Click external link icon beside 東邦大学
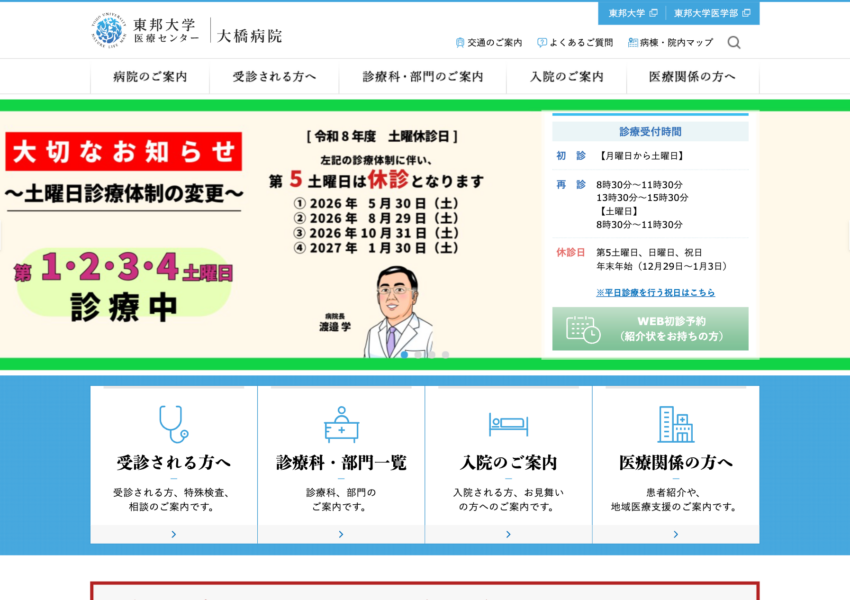850x600 pixels. tap(653, 13)
